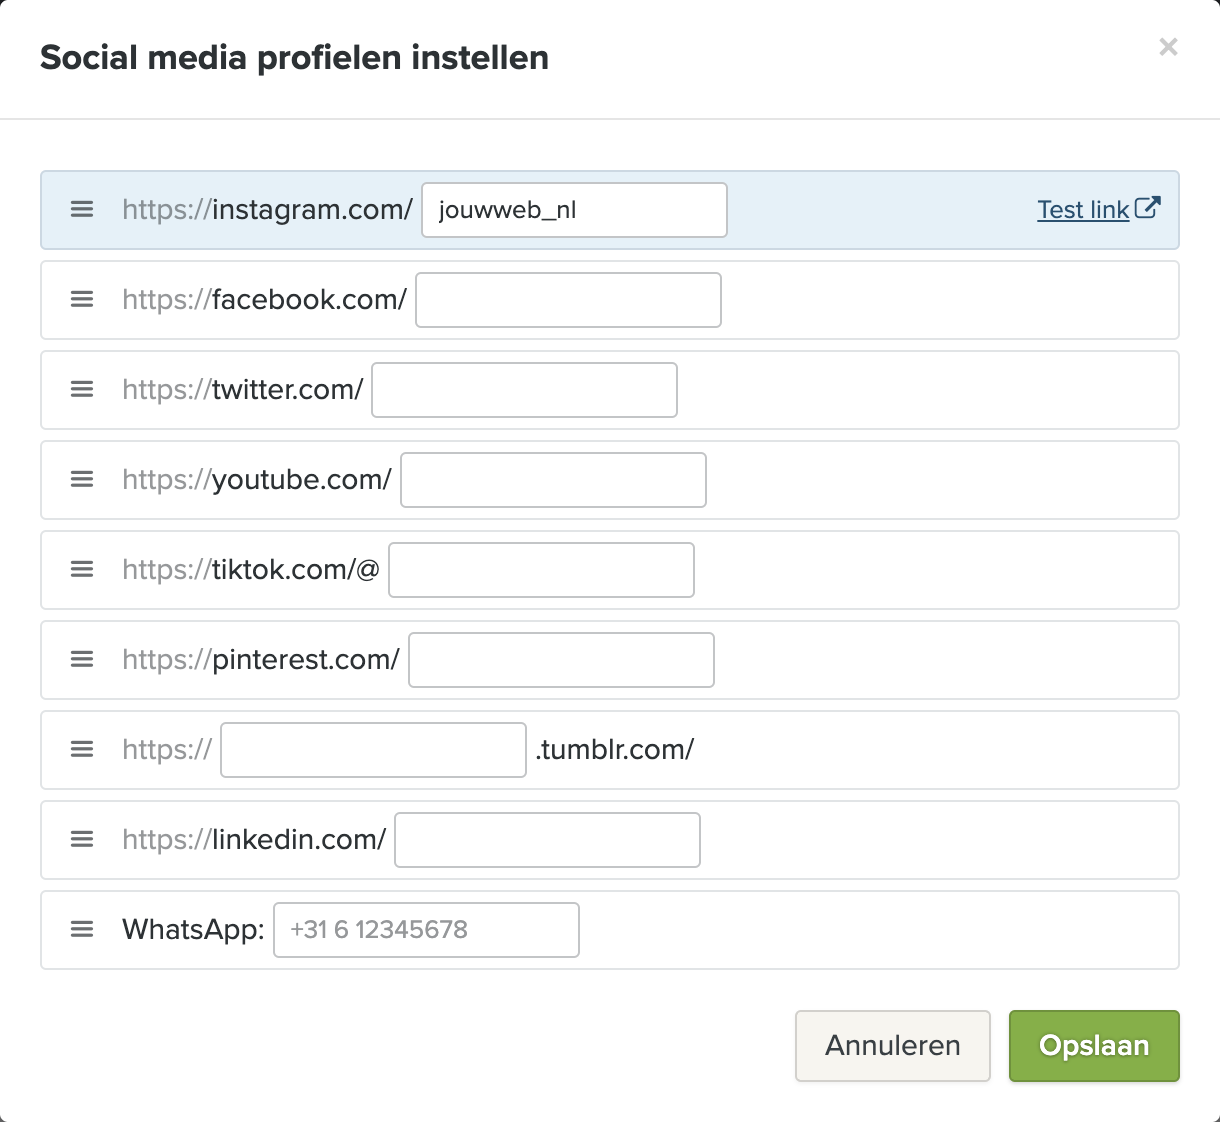Click the drag handle of the Tumblr row
The image size is (1220, 1122).
82,750
